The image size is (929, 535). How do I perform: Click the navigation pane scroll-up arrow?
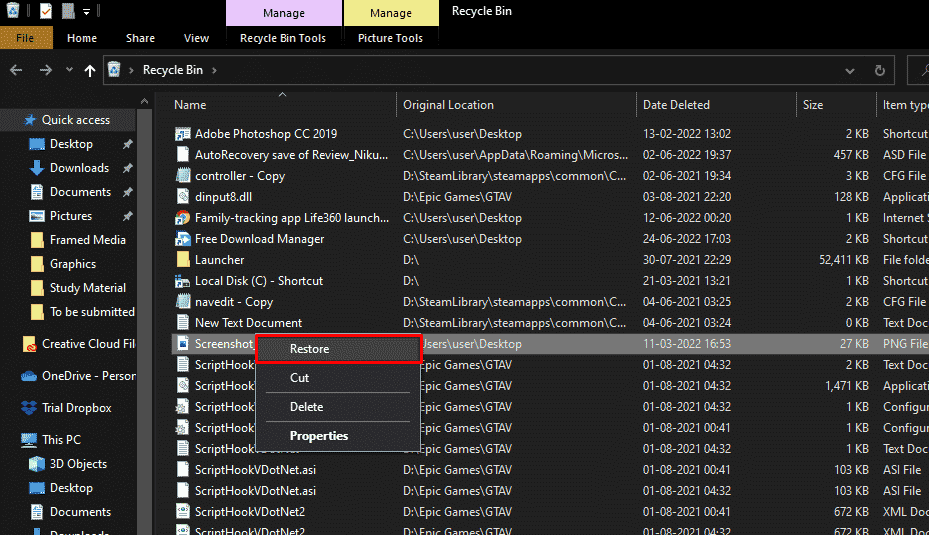pos(145,102)
